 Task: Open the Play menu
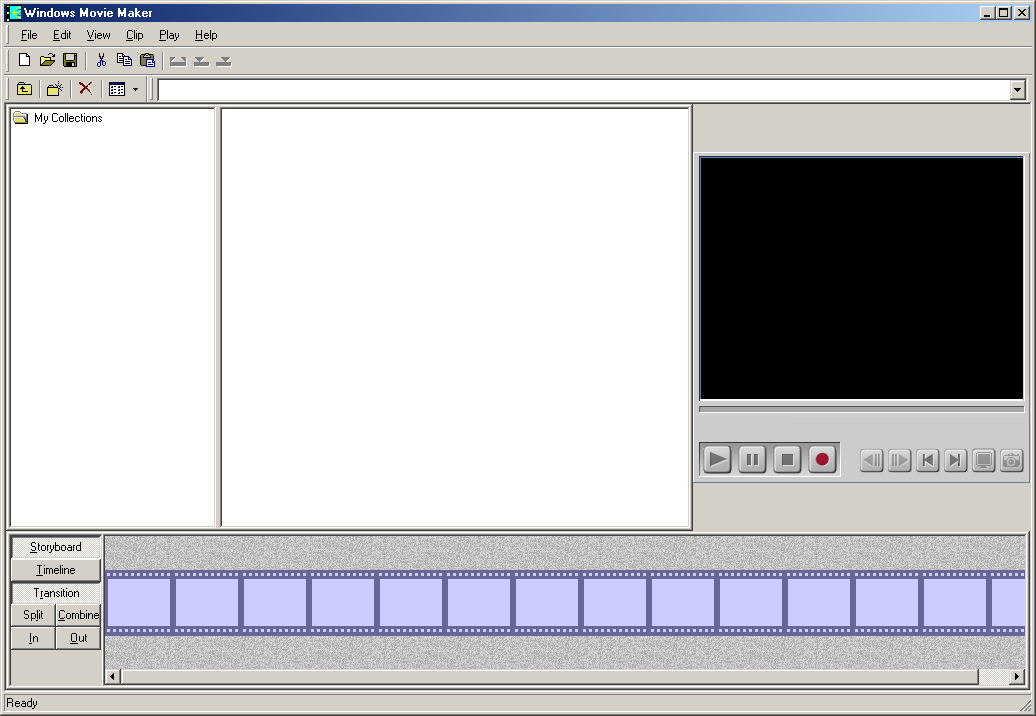pos(169,35)
